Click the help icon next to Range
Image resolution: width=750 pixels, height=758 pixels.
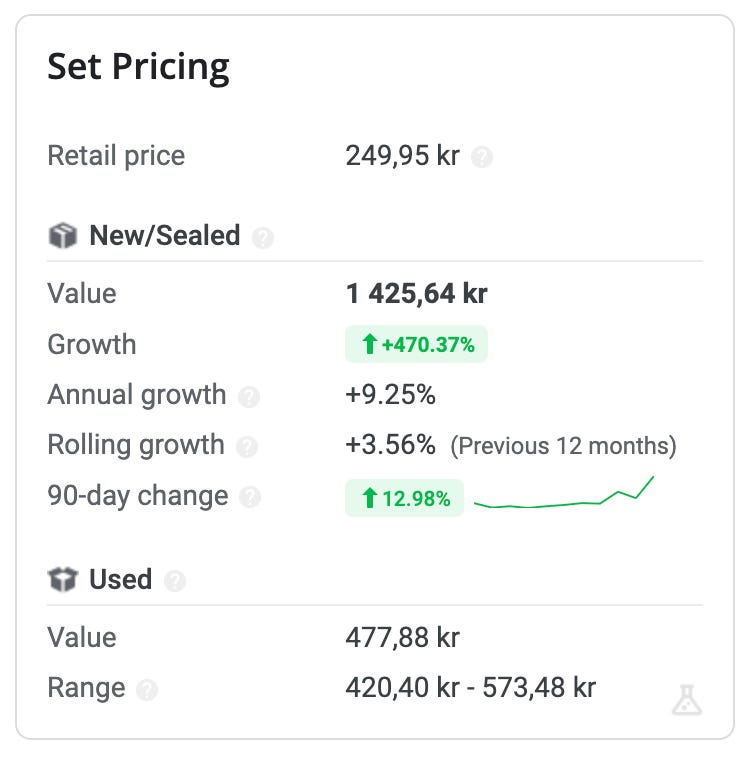click(x=147, y=689)
